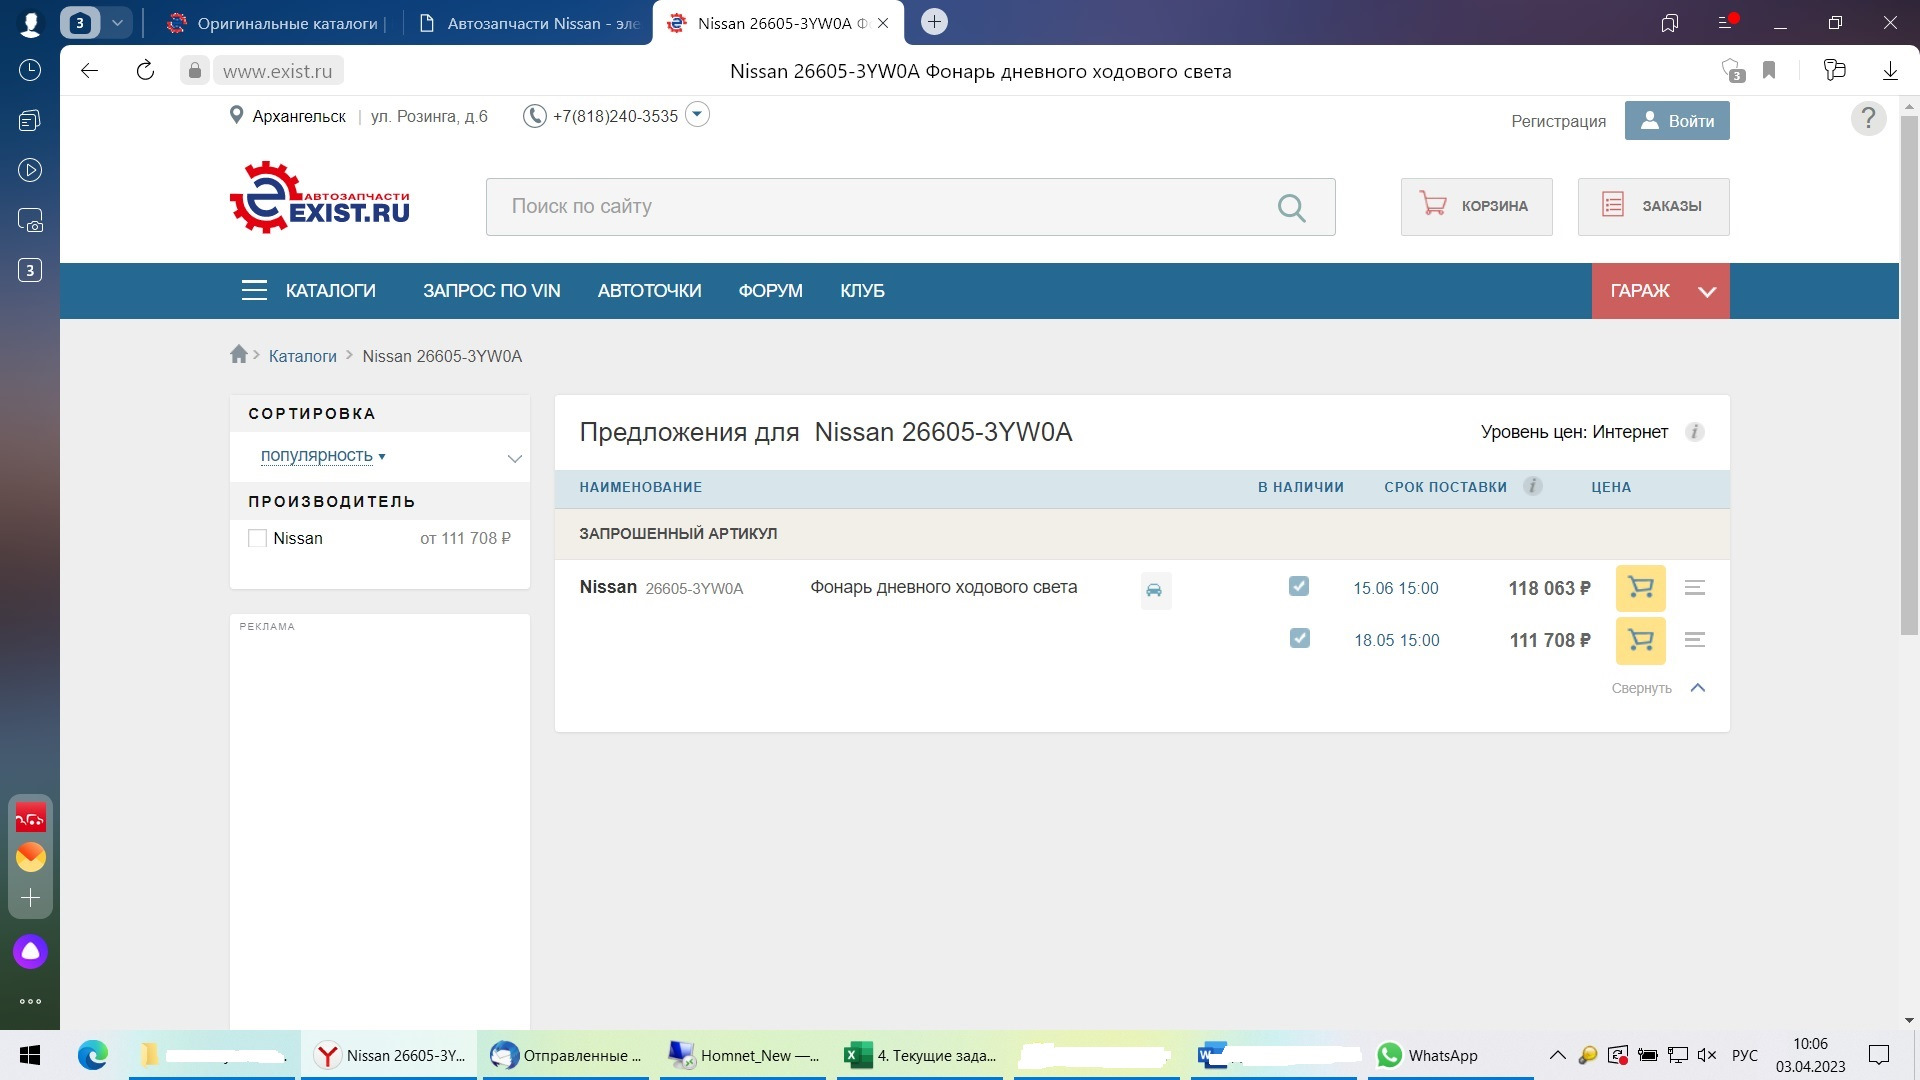Click the menu lines icon second row
Viewport: 1920px width, 1080px height.
point(1695,640)
